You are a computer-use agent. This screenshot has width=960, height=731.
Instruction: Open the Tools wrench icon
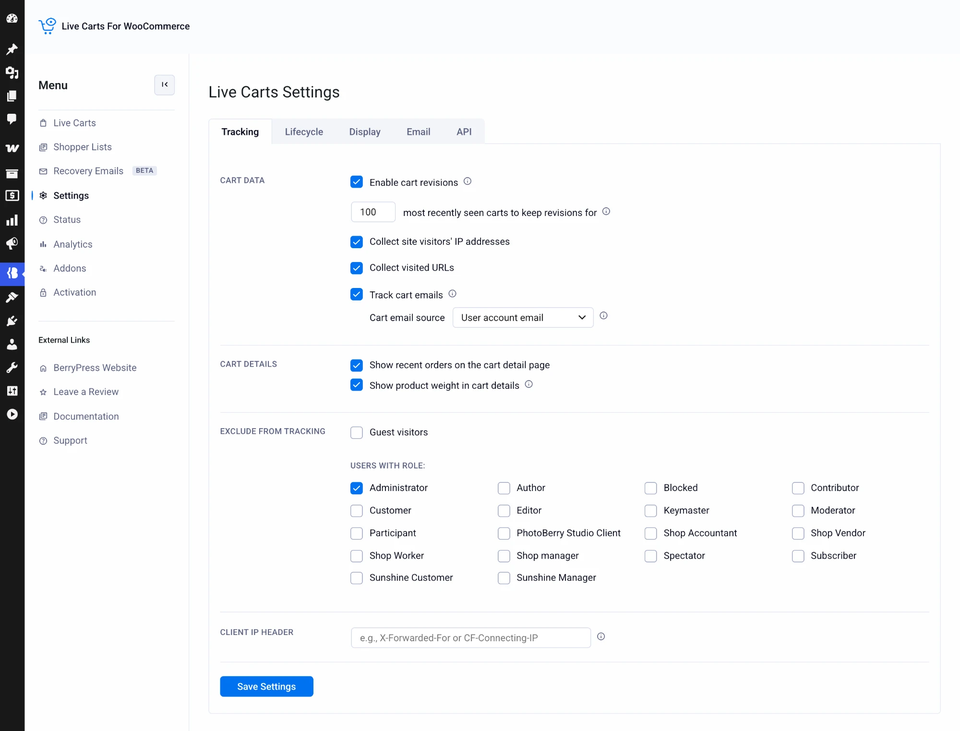click(12, 367)
